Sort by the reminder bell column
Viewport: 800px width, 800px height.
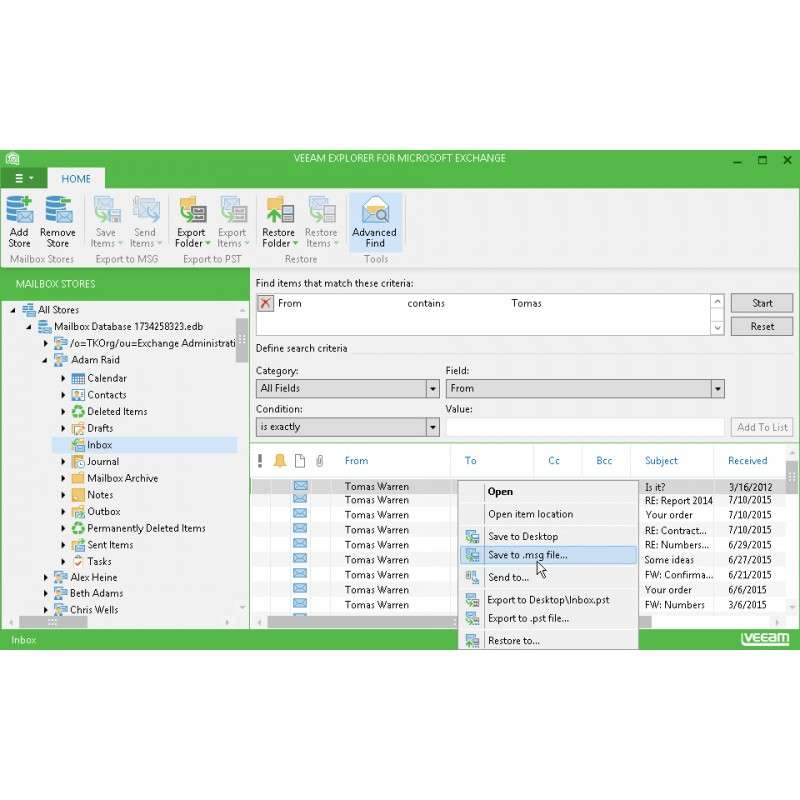coord(280,461)
